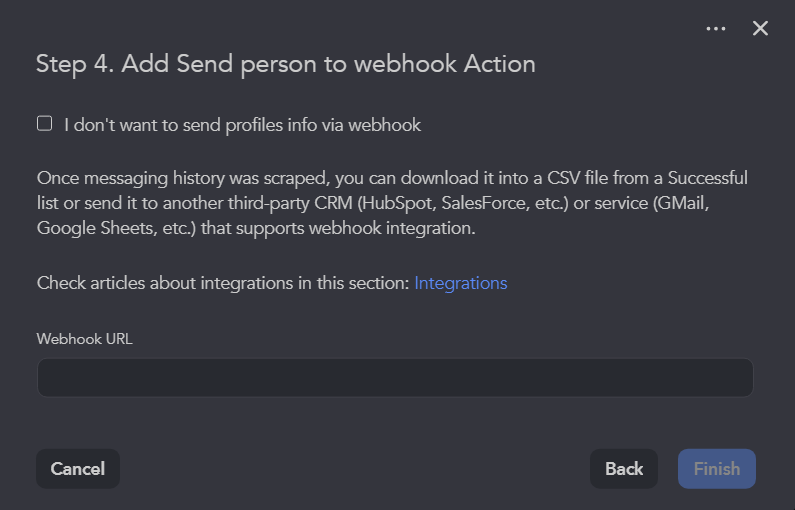795x510 pixels.
Task: Focus the Webhook URL input field
Action: [x=395, y=378]
